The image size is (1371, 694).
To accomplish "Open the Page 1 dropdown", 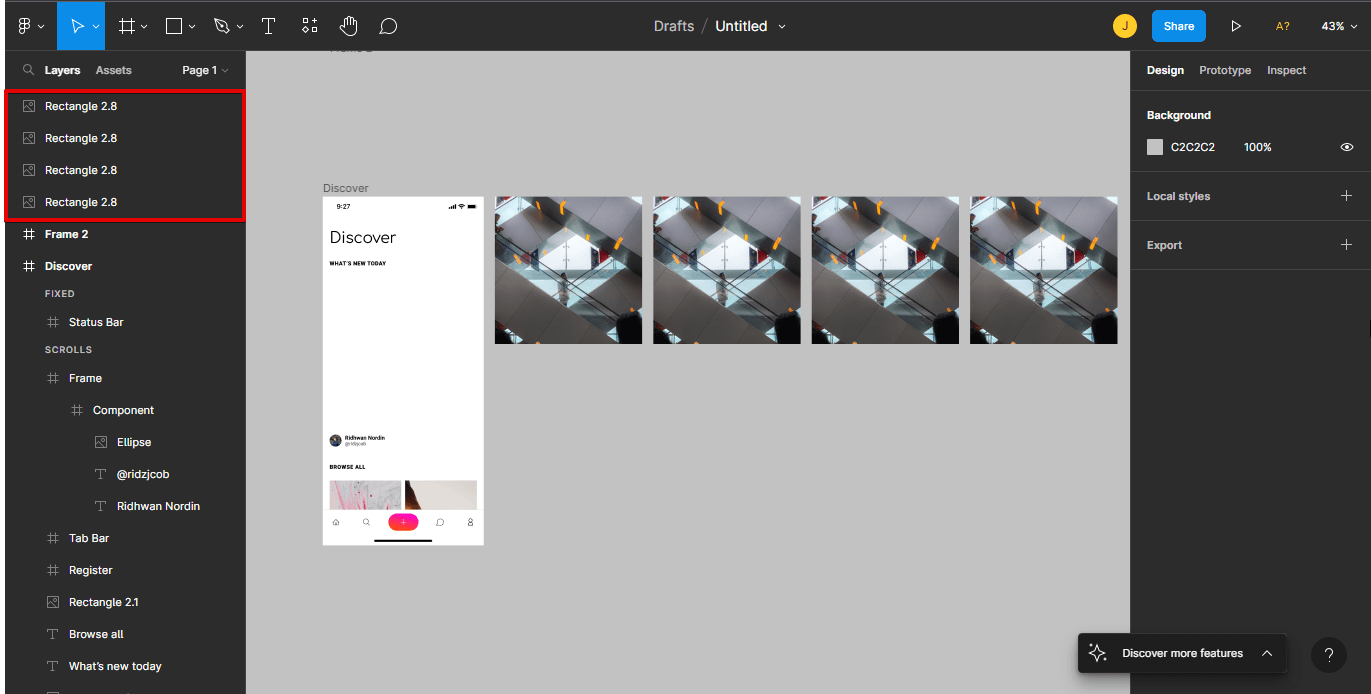I will coord(205,70).
